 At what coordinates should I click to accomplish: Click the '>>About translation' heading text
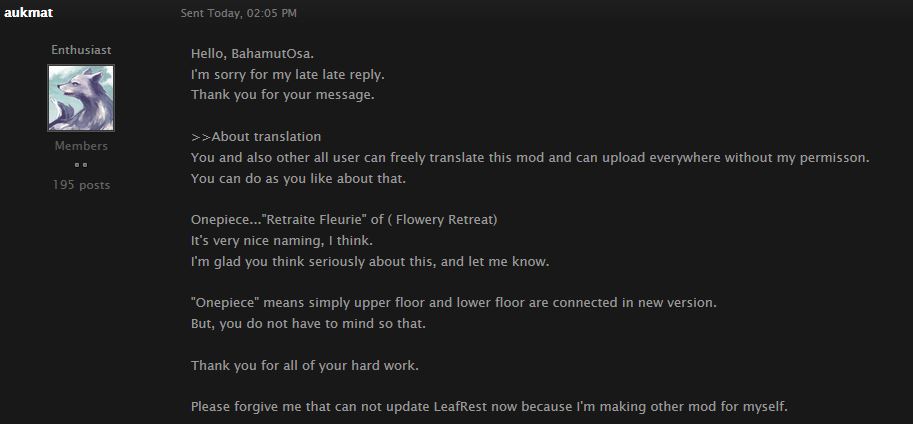click(256, 136)
